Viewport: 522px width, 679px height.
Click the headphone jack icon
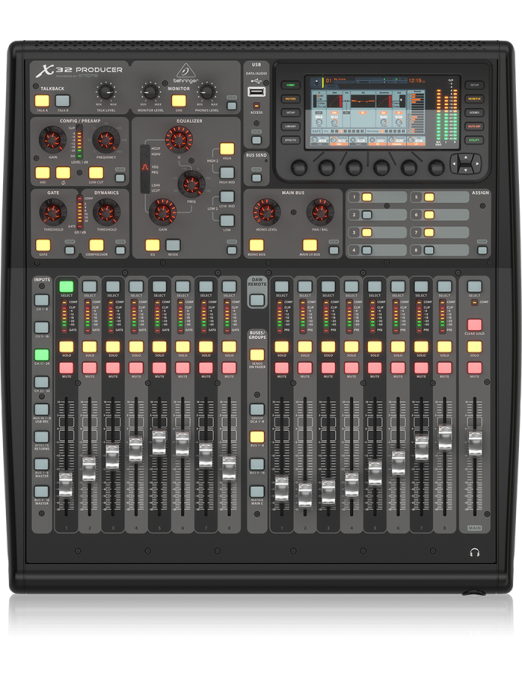coord(475,552)
